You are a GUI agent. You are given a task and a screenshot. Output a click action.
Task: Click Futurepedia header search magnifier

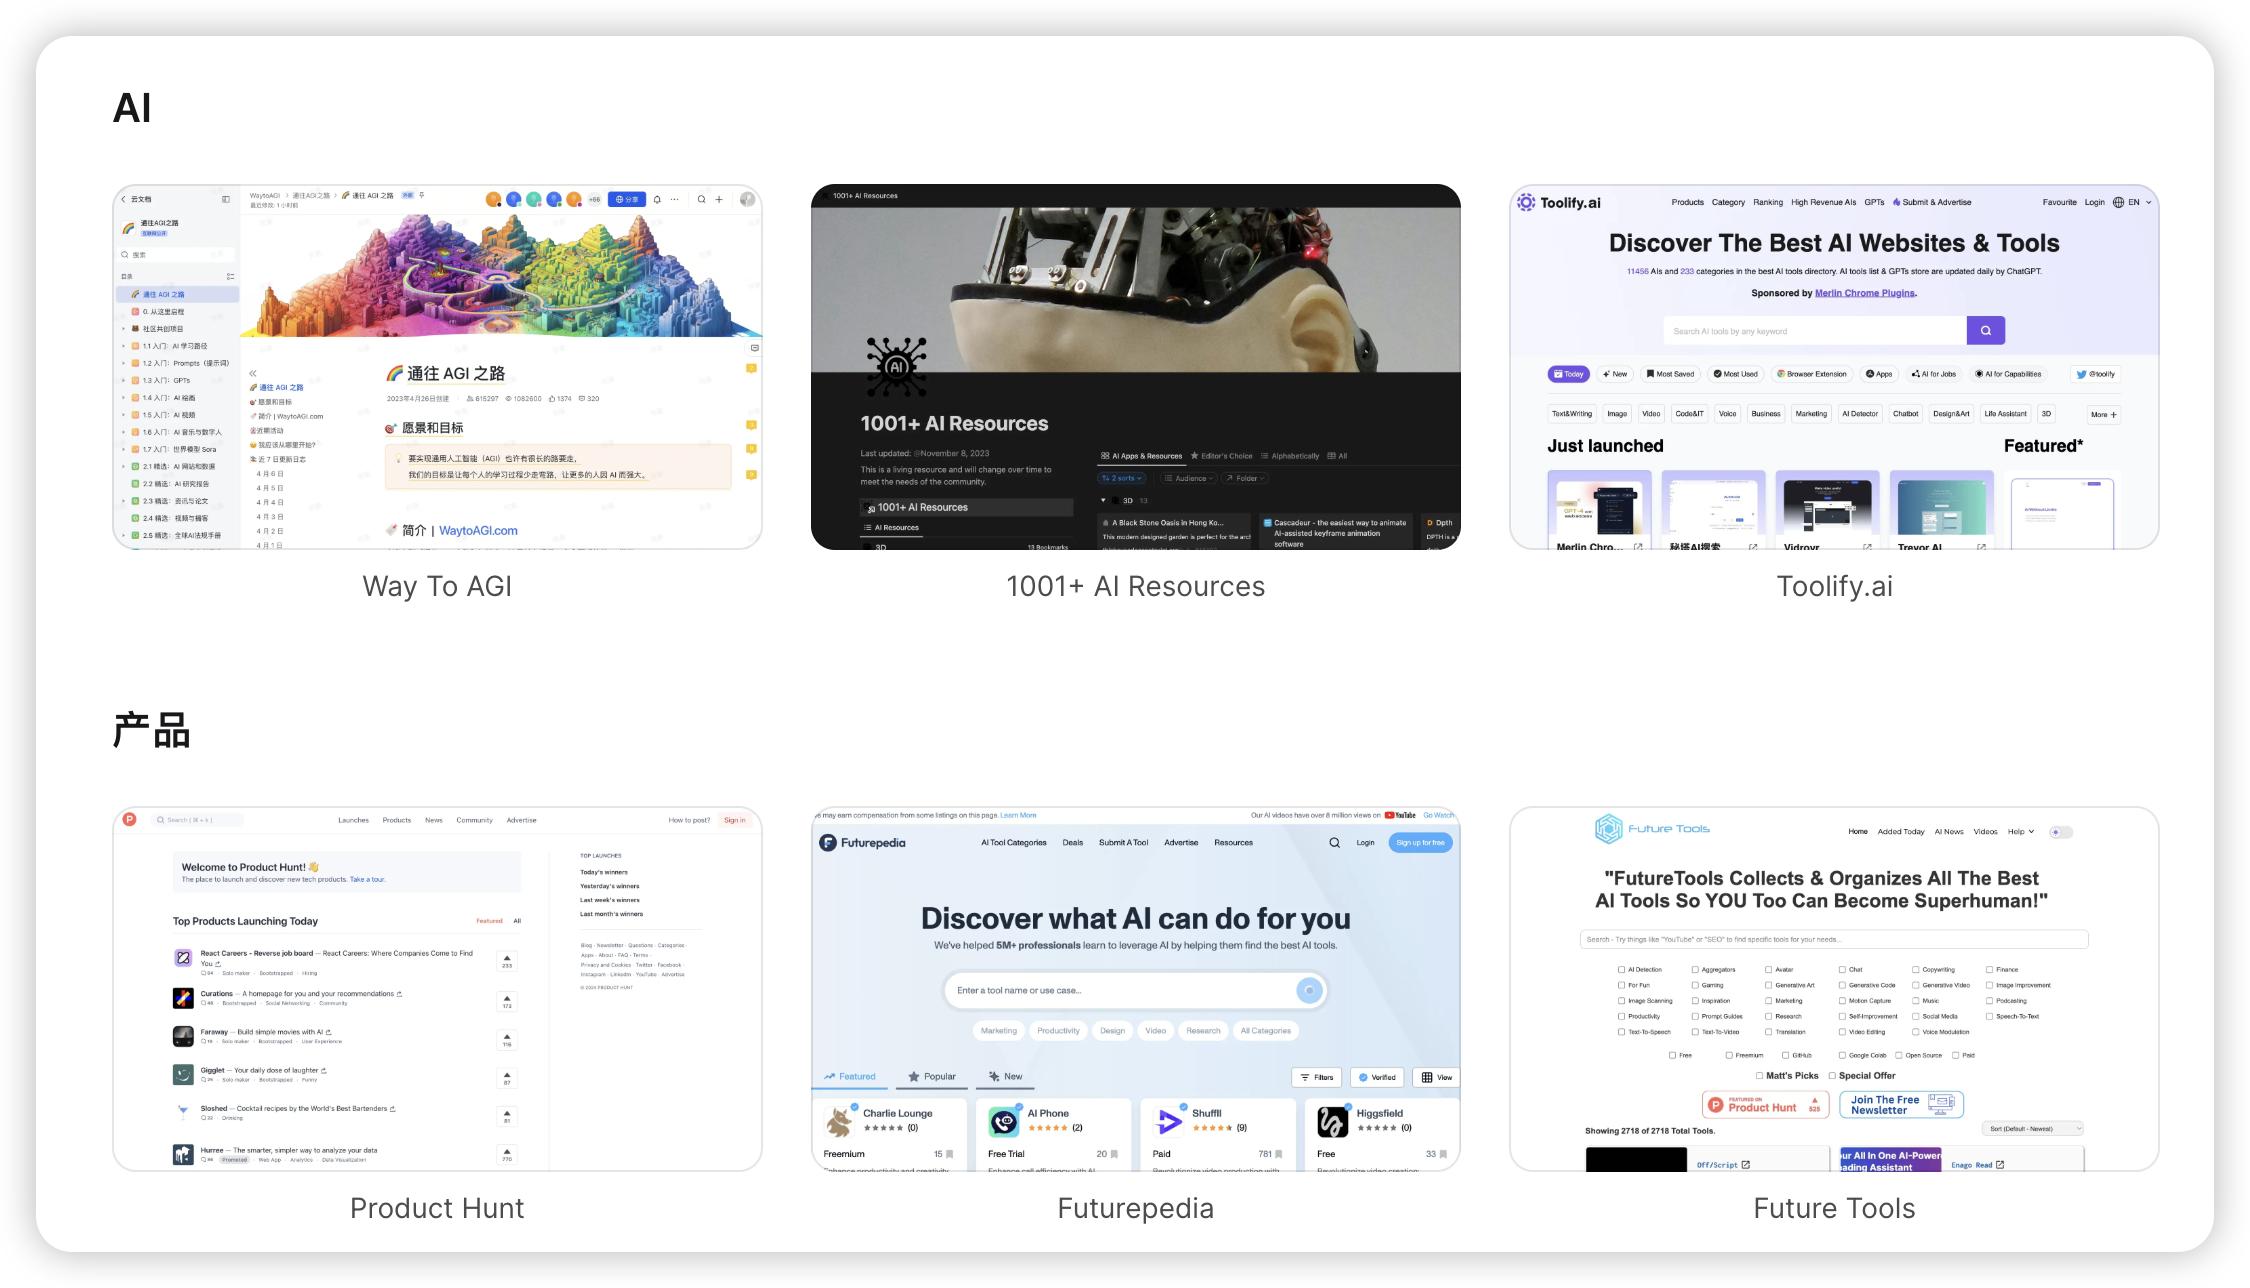(1334, 843)
